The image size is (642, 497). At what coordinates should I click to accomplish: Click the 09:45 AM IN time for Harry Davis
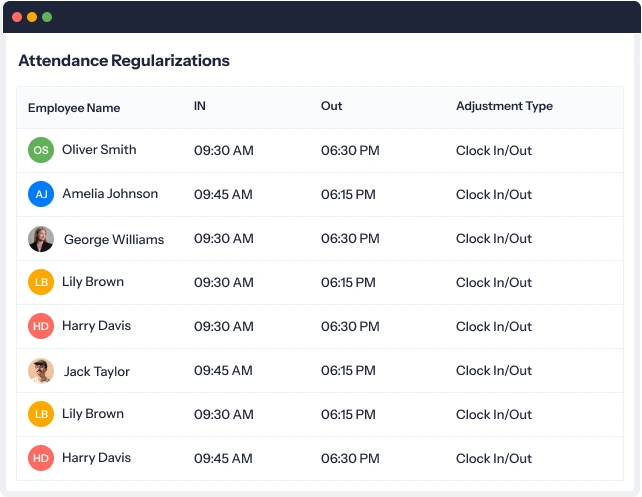click(x=223, y=458)
